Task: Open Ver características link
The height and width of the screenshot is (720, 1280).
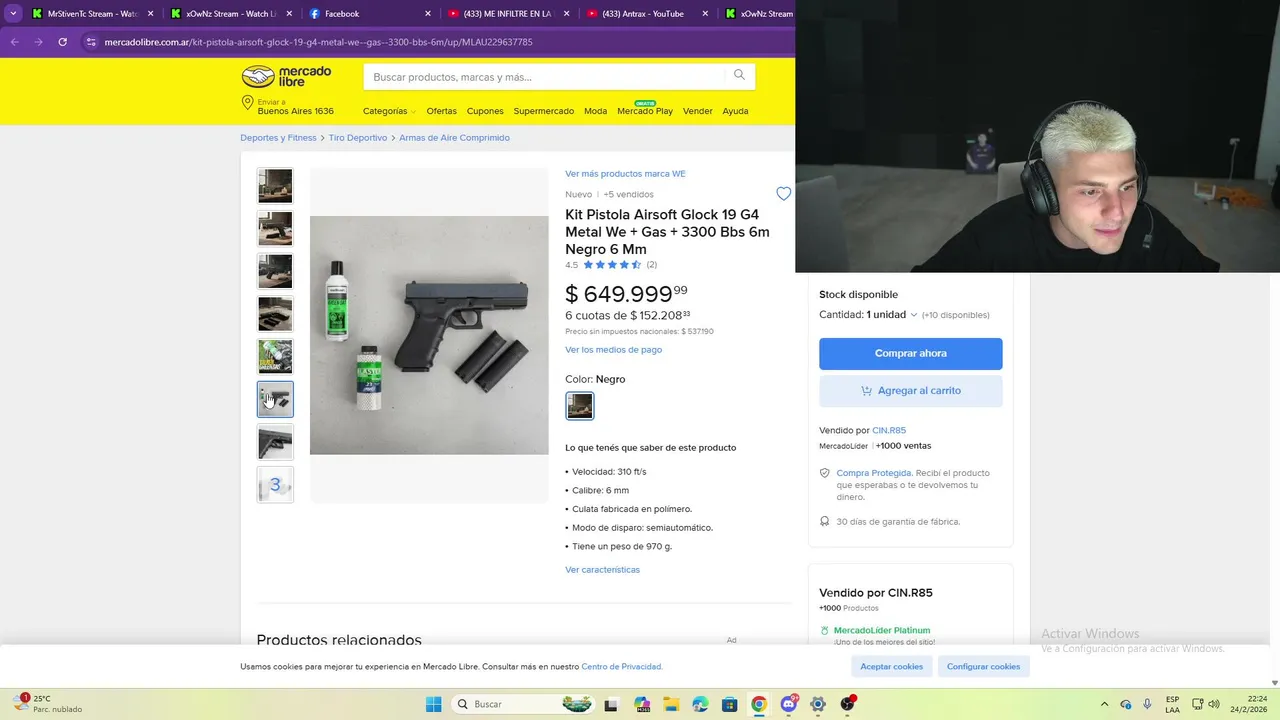Action: click(x=602, y=570)
